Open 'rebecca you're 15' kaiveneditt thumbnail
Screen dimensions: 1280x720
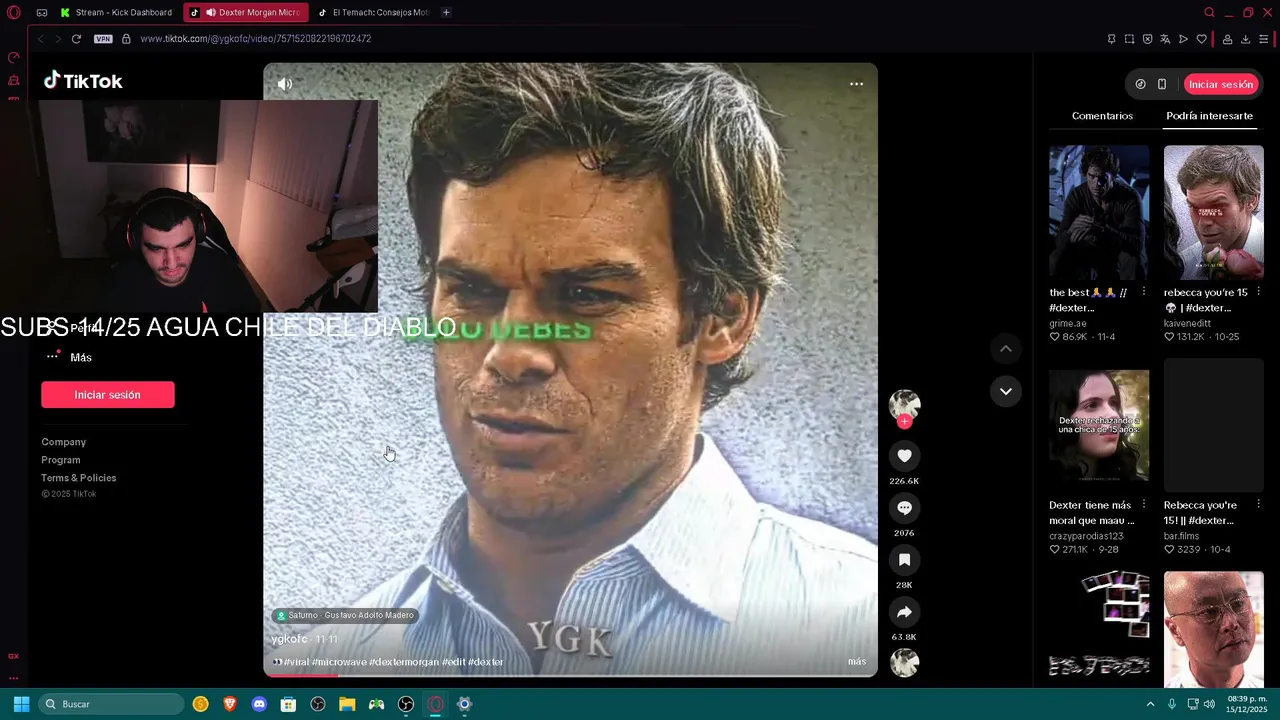point(1214,212)
